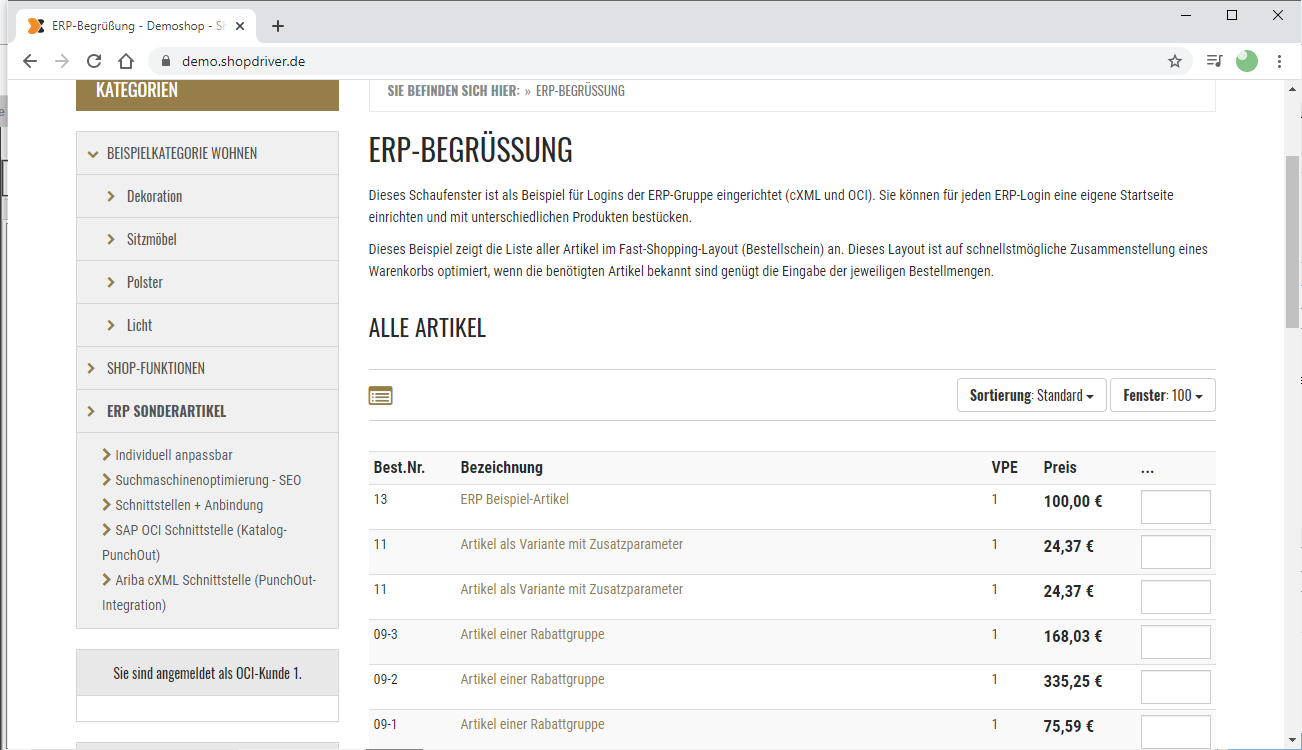Open a new browser tab
The image size is (1302, 750).
[278, 26]
